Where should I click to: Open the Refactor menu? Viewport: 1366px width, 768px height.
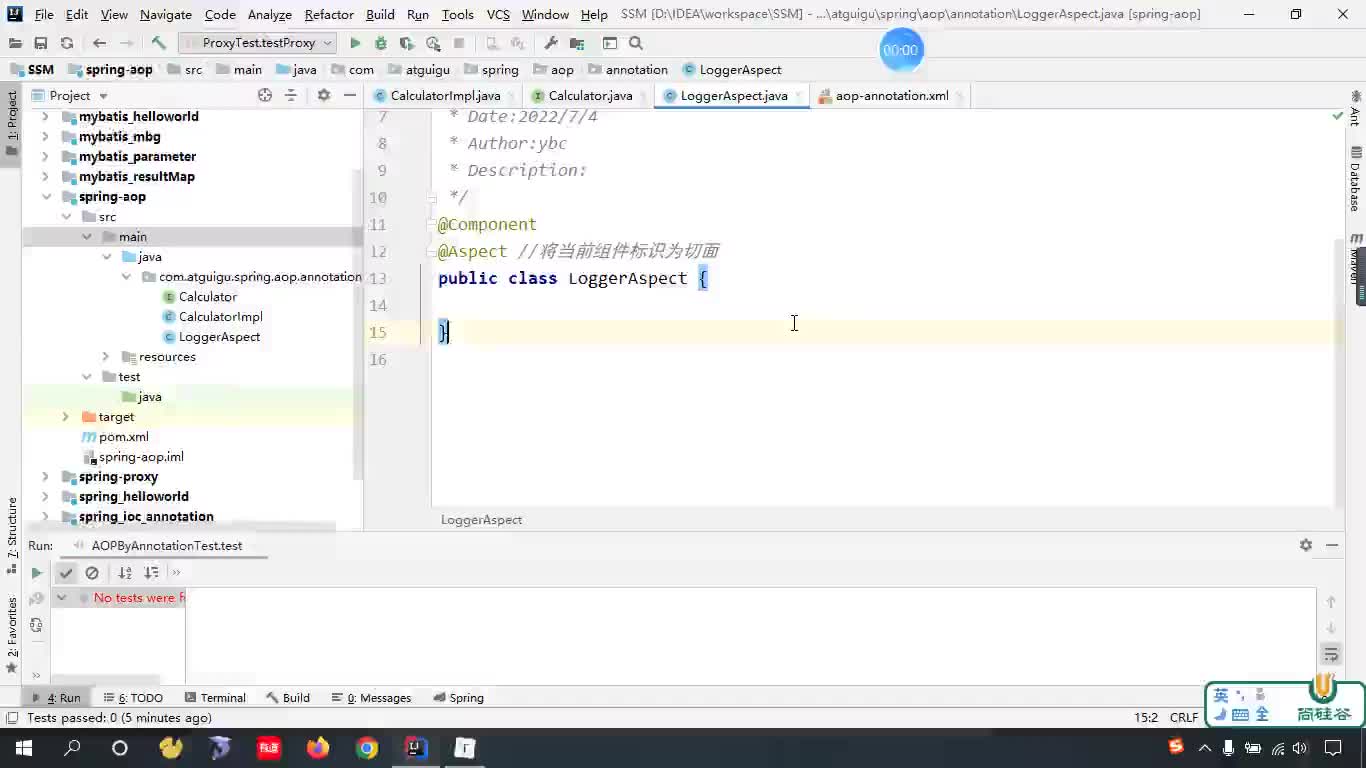(x=329, y=15)
